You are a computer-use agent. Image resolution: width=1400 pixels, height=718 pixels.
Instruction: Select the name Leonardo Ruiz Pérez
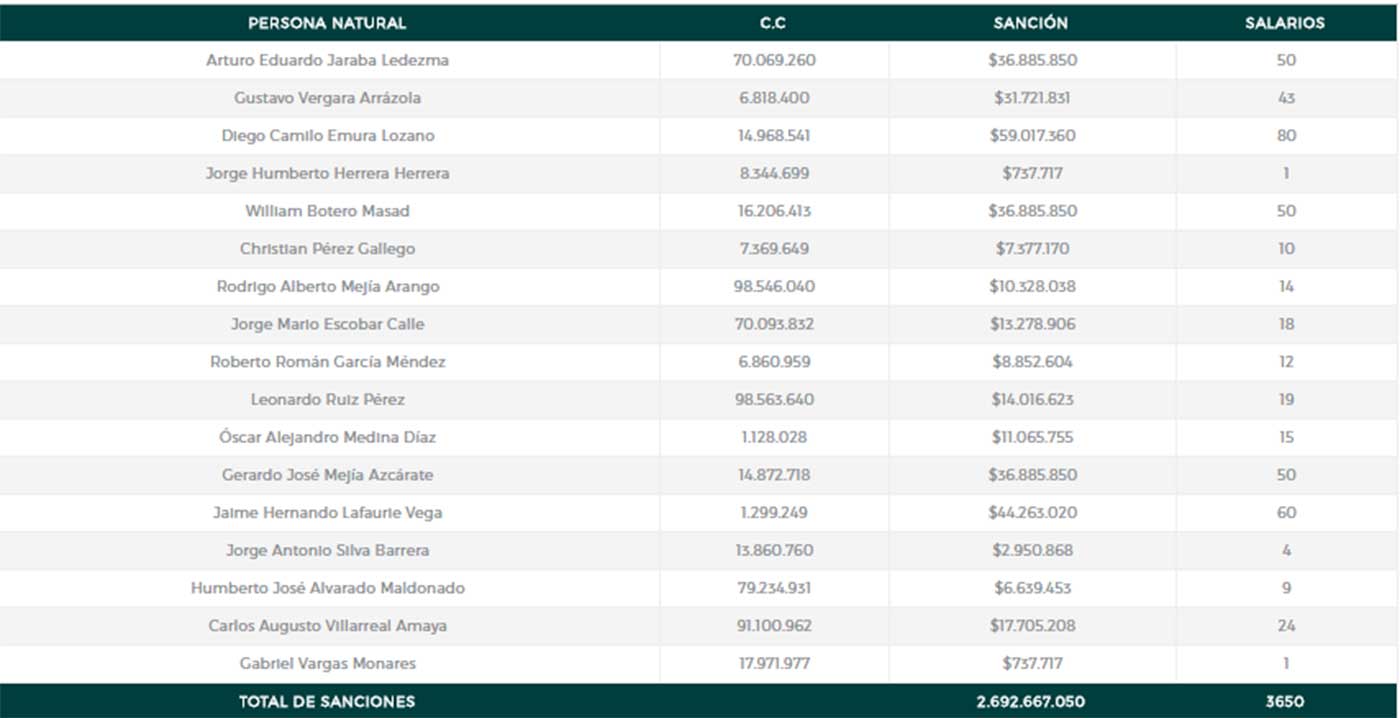(327, 400)
